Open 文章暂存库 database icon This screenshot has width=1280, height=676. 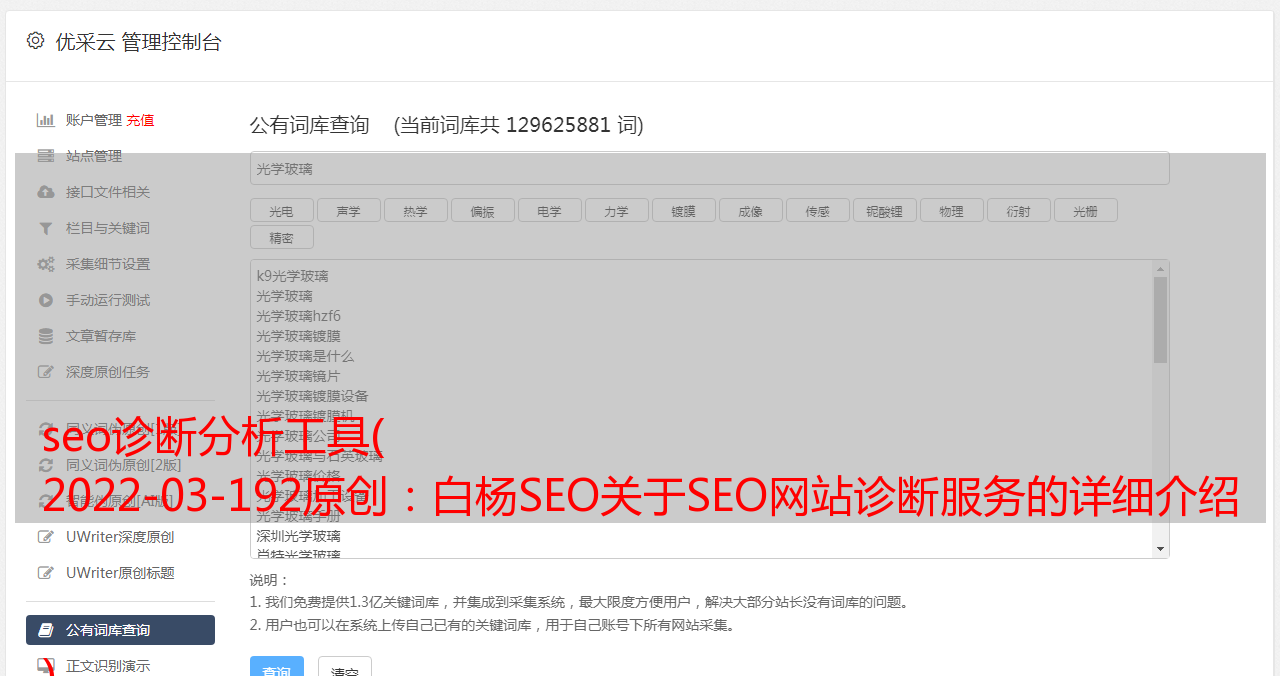tap(46, 336)
